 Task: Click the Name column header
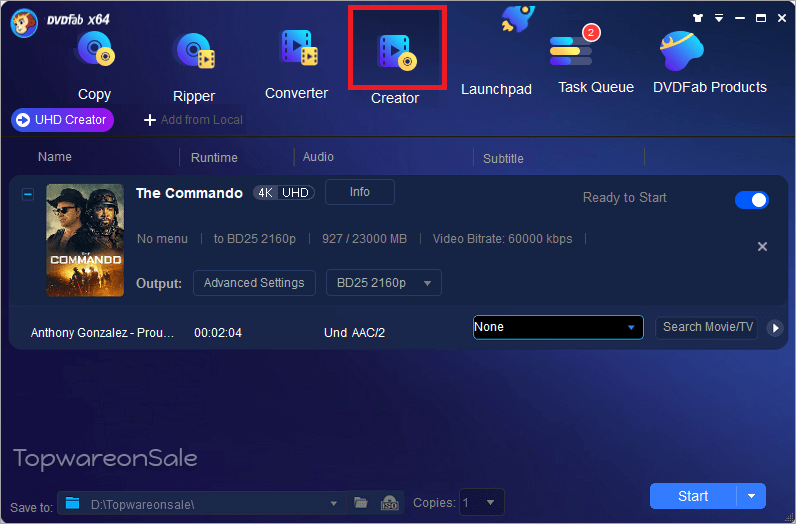click(x=55, y=157)
